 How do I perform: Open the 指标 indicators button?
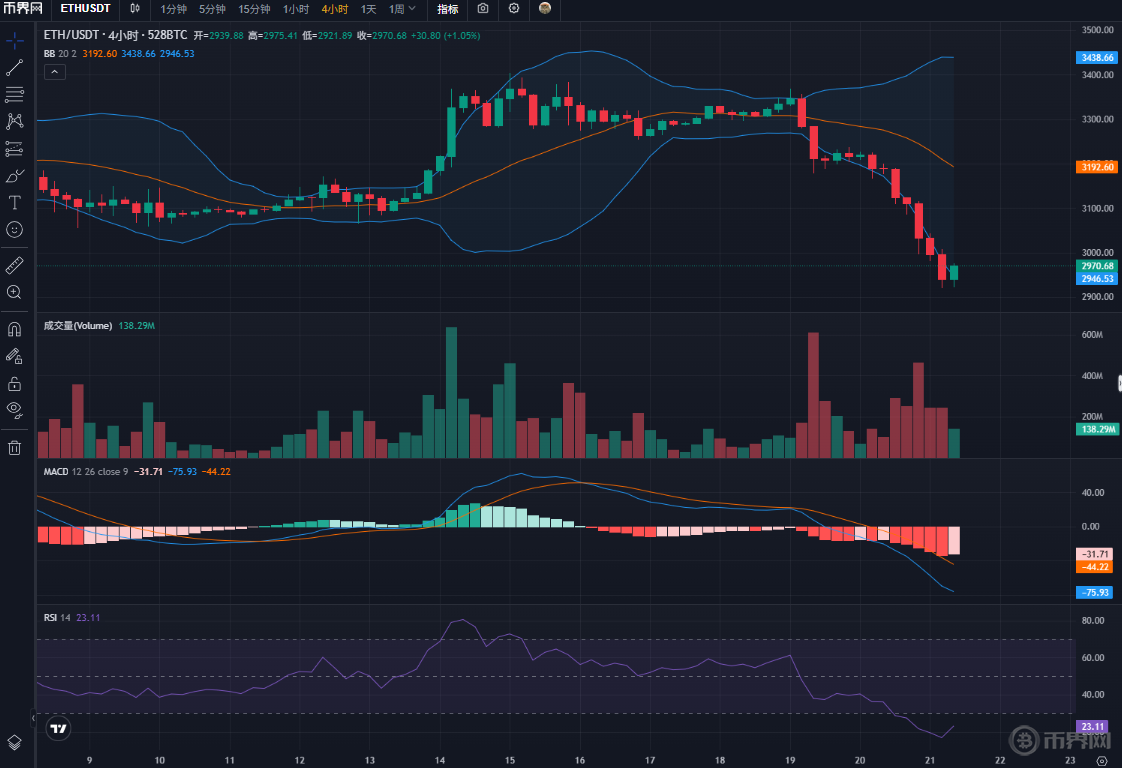coord(448,9)
